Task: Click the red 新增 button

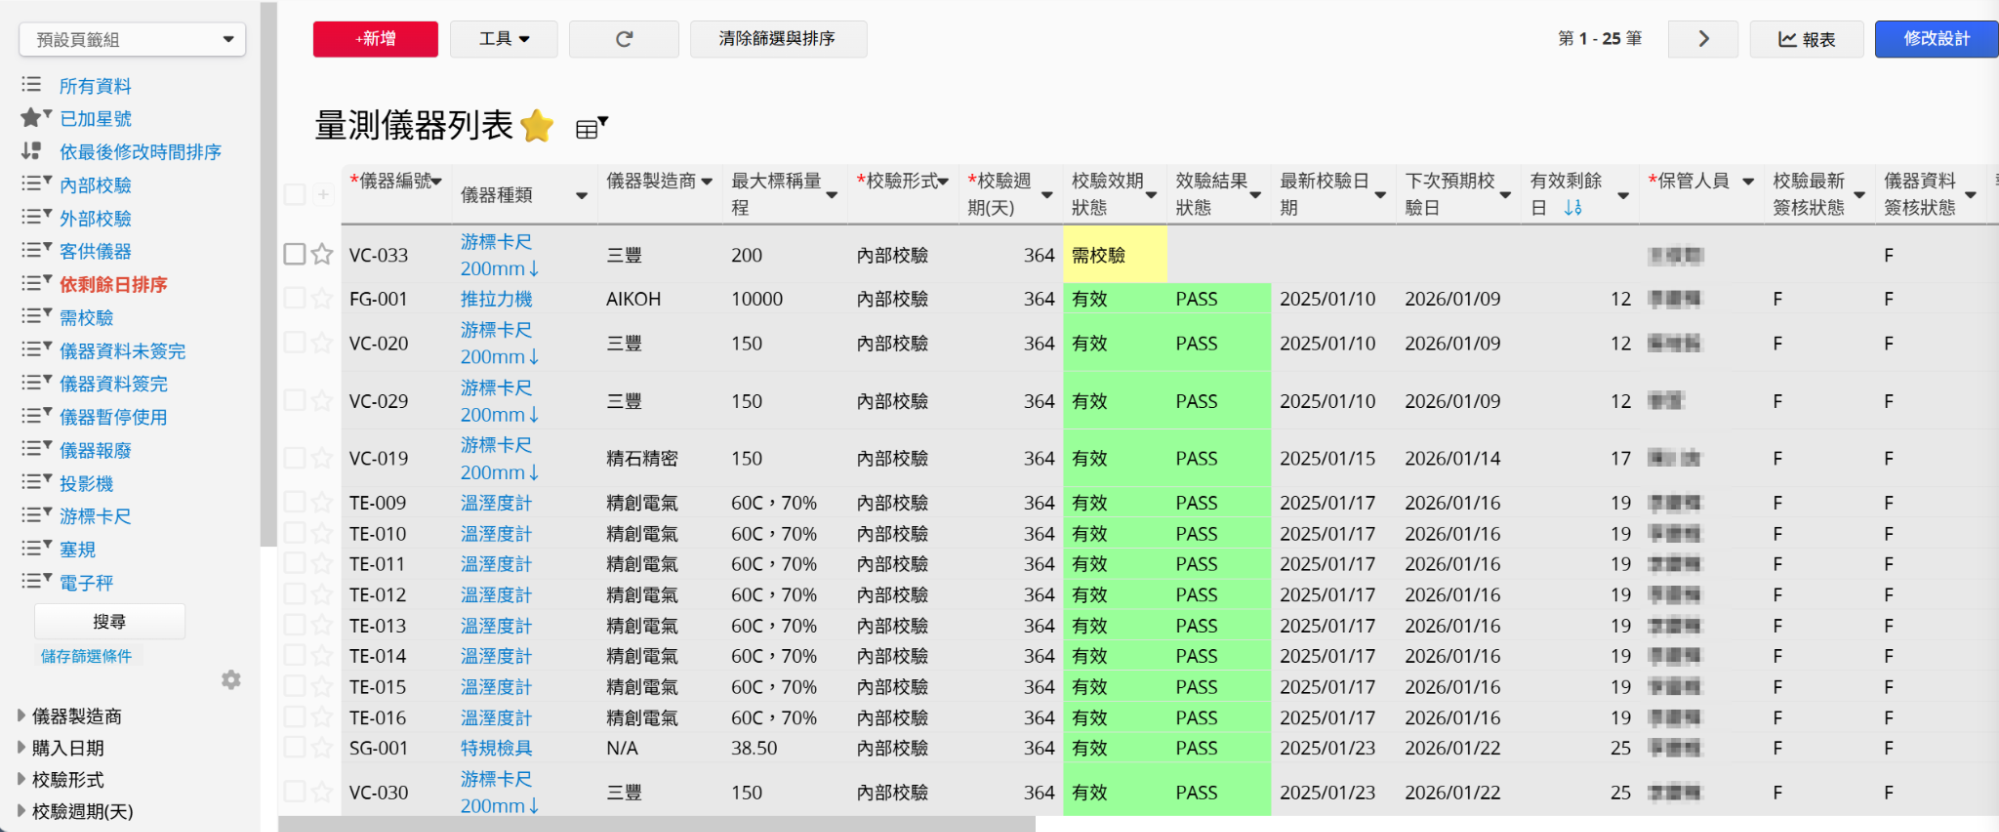Action: point(375,39)
